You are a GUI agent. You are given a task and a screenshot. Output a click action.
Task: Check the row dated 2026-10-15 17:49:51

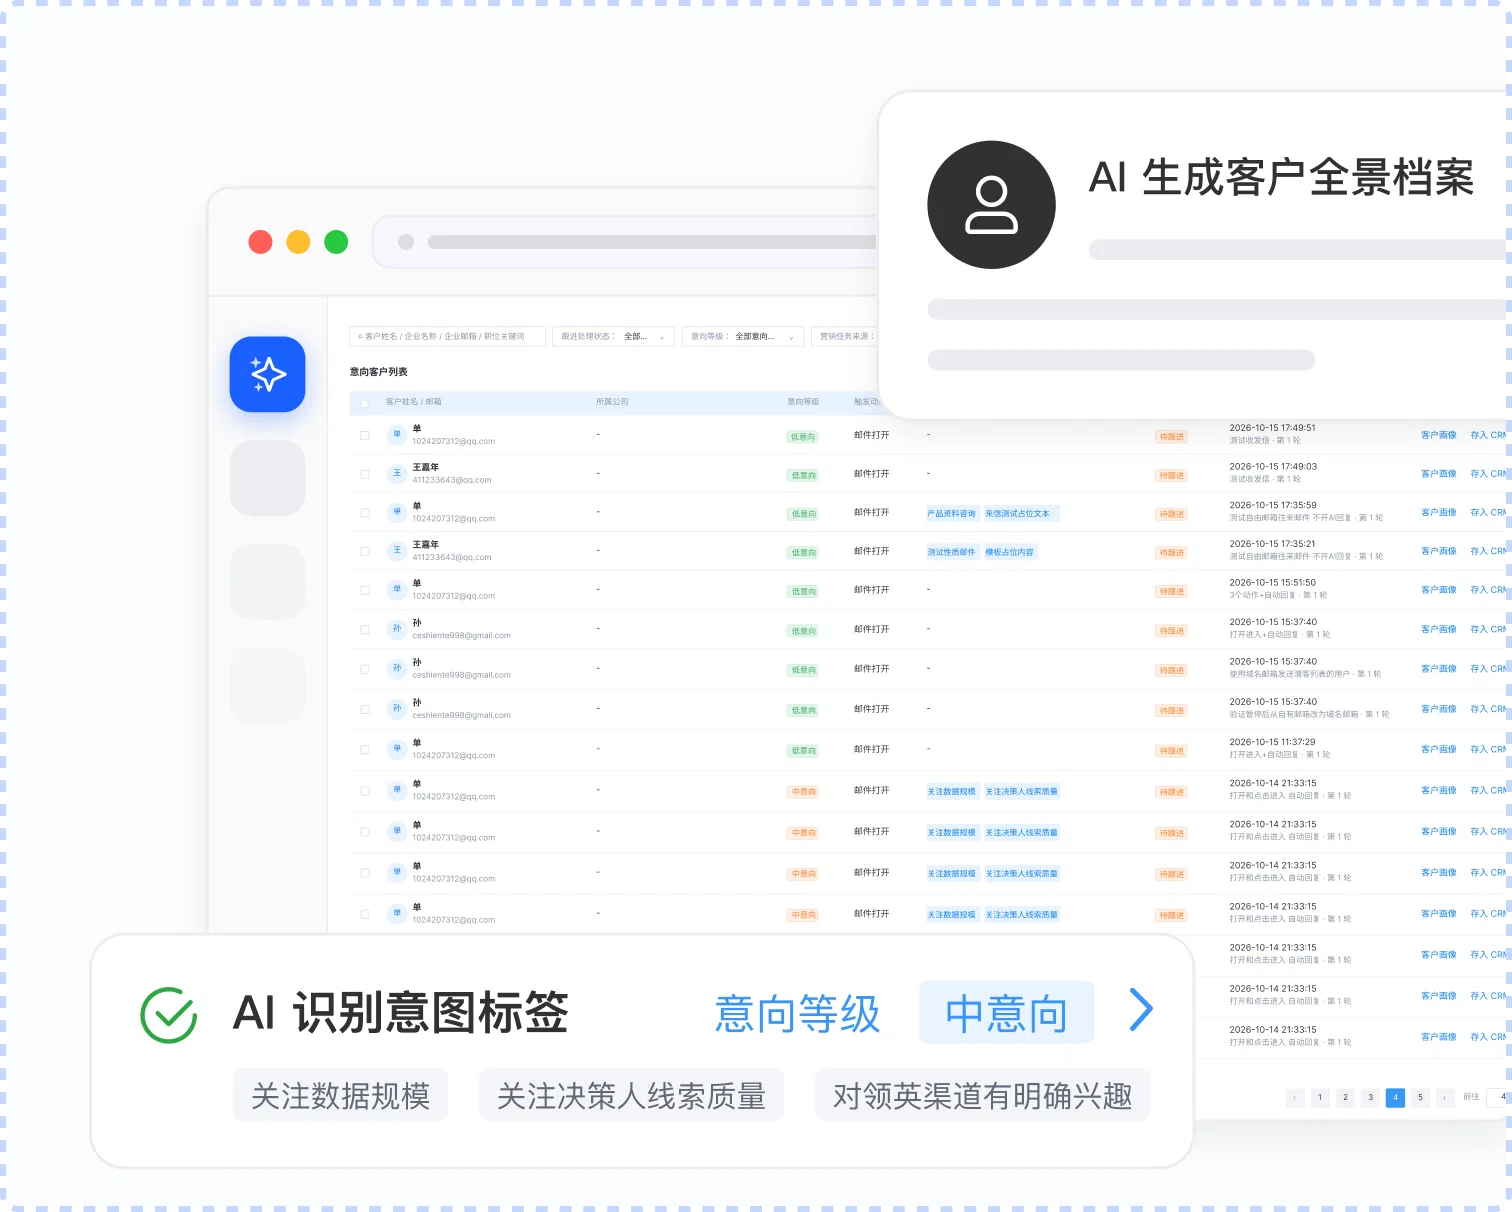click(365, 435)
